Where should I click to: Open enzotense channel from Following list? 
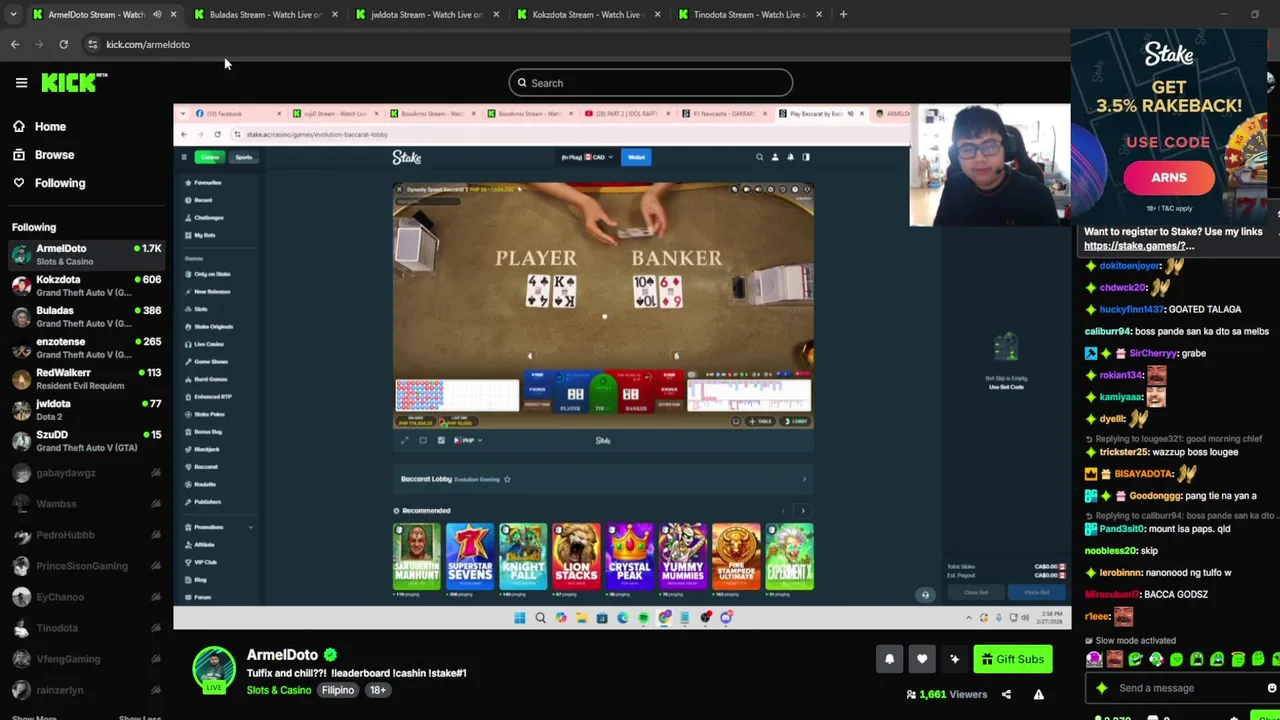86,347
